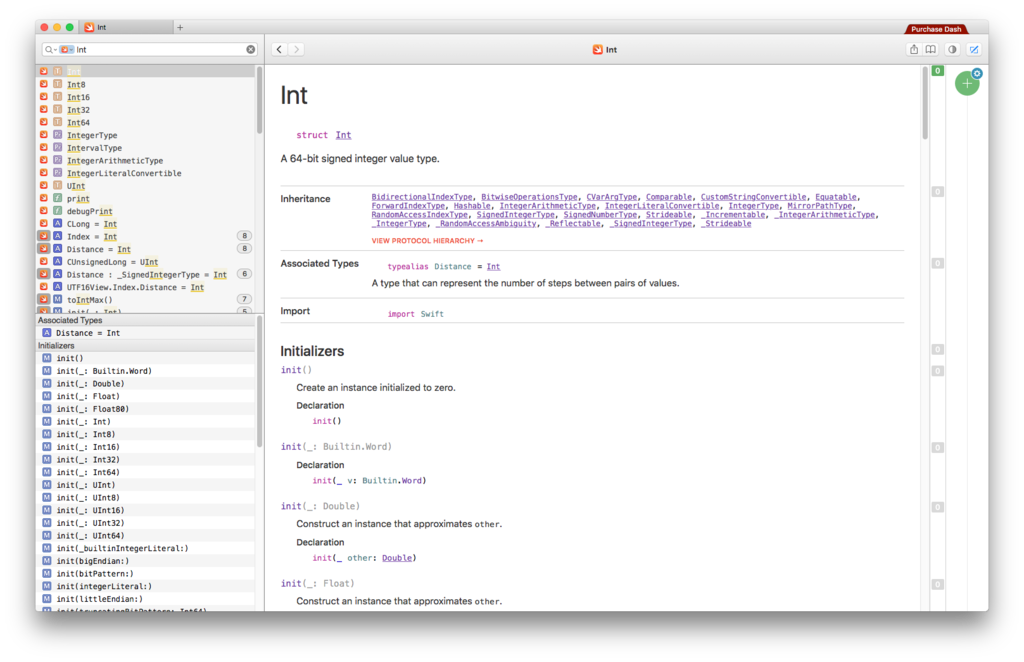This screenshot has height=662, width=1024.
Task: Open the blue gear annotation settings
Action: click(977, 73)
